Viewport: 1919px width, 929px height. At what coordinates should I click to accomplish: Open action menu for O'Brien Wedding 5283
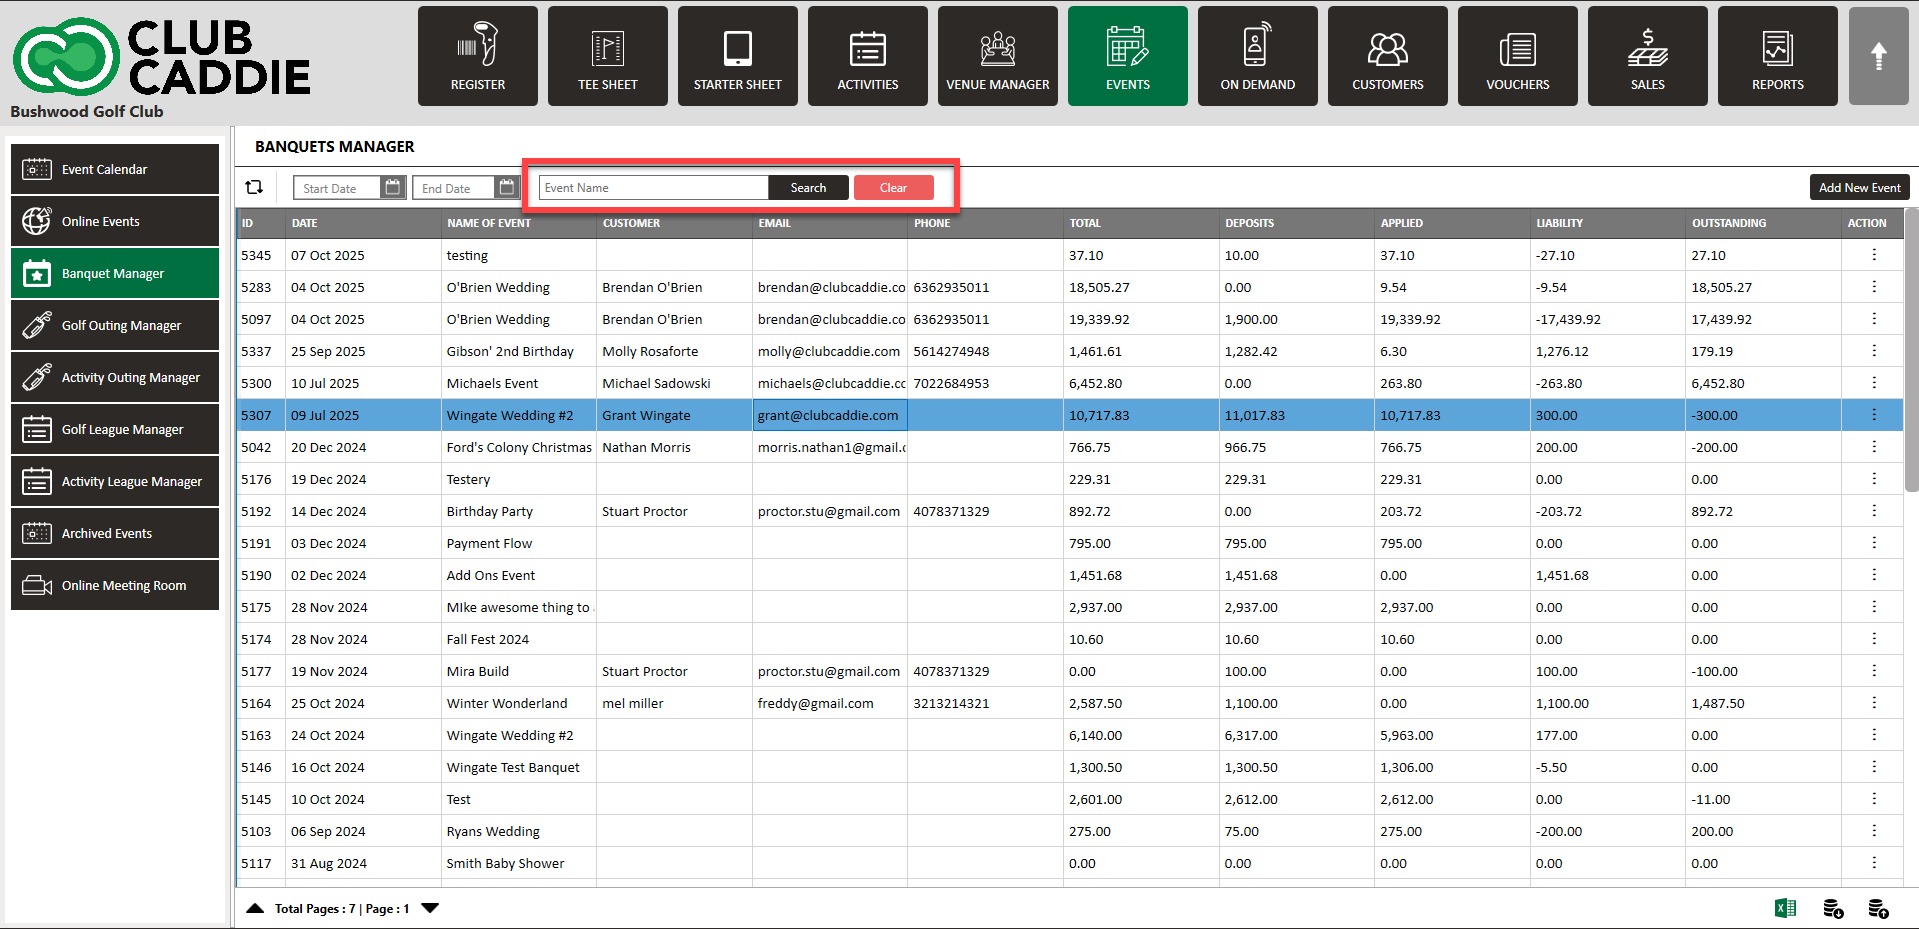[1873, 287]
